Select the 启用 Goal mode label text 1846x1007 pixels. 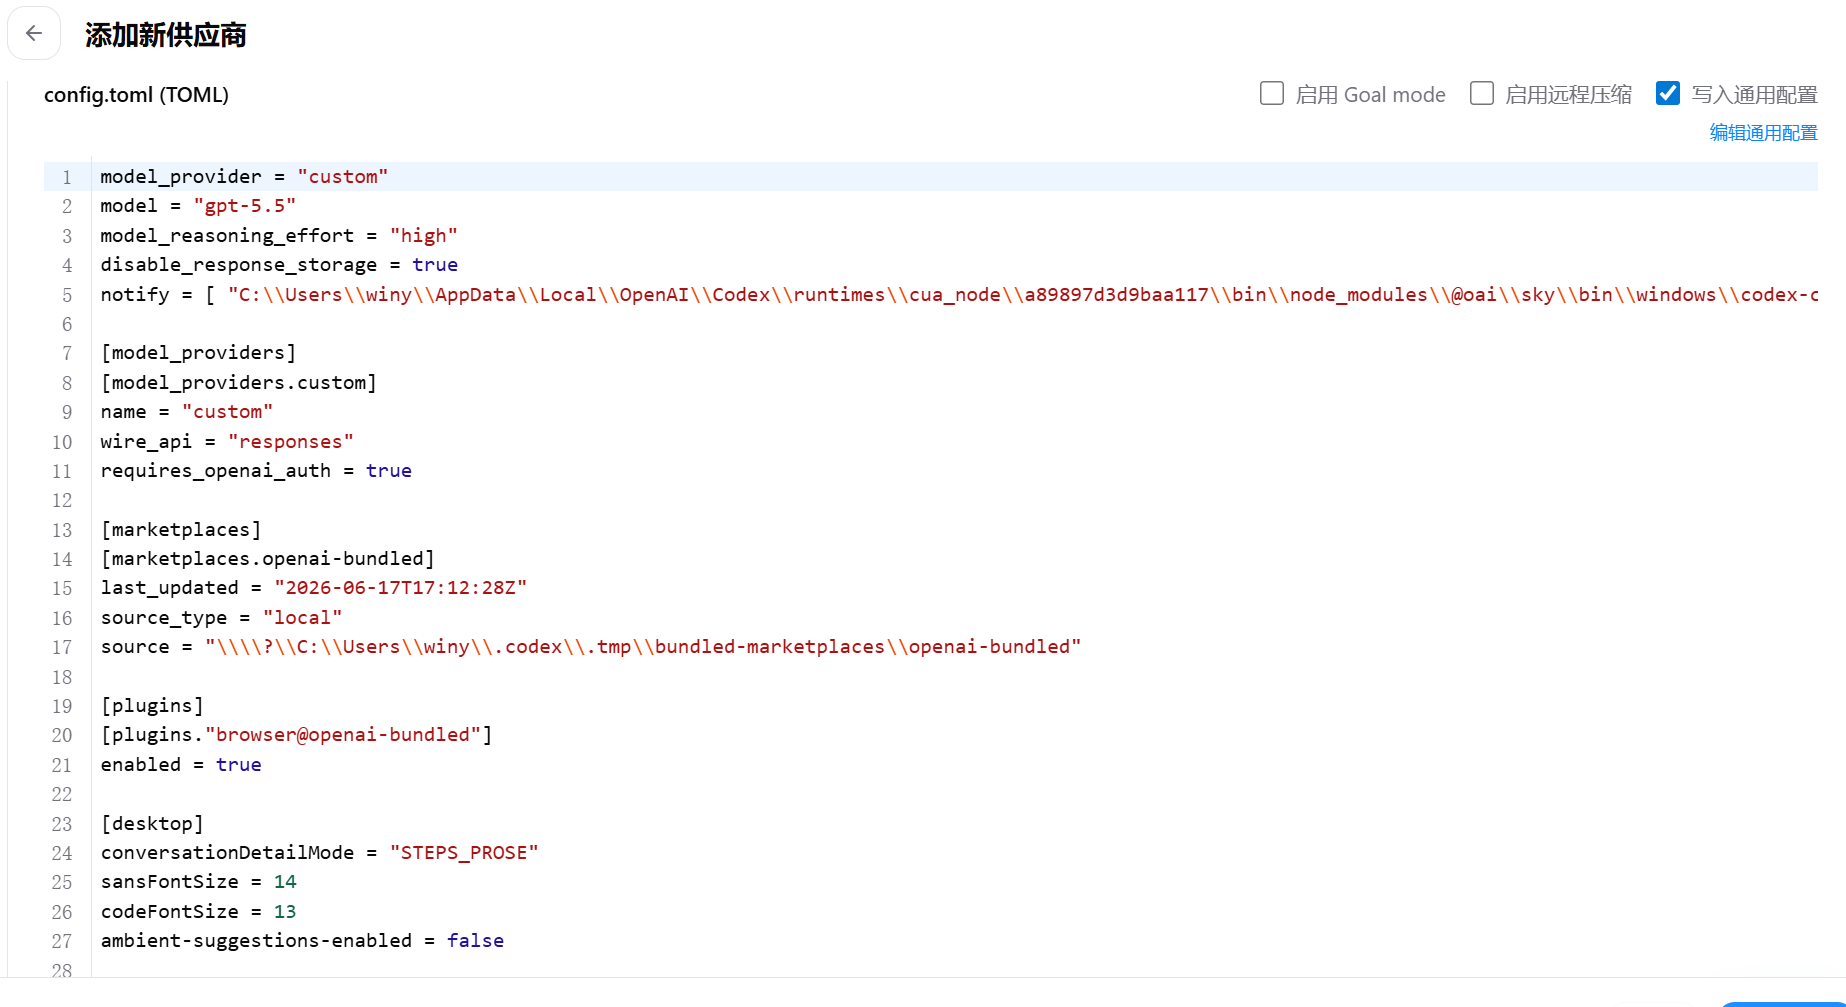pyautogui.click(x=1370, y=95)
